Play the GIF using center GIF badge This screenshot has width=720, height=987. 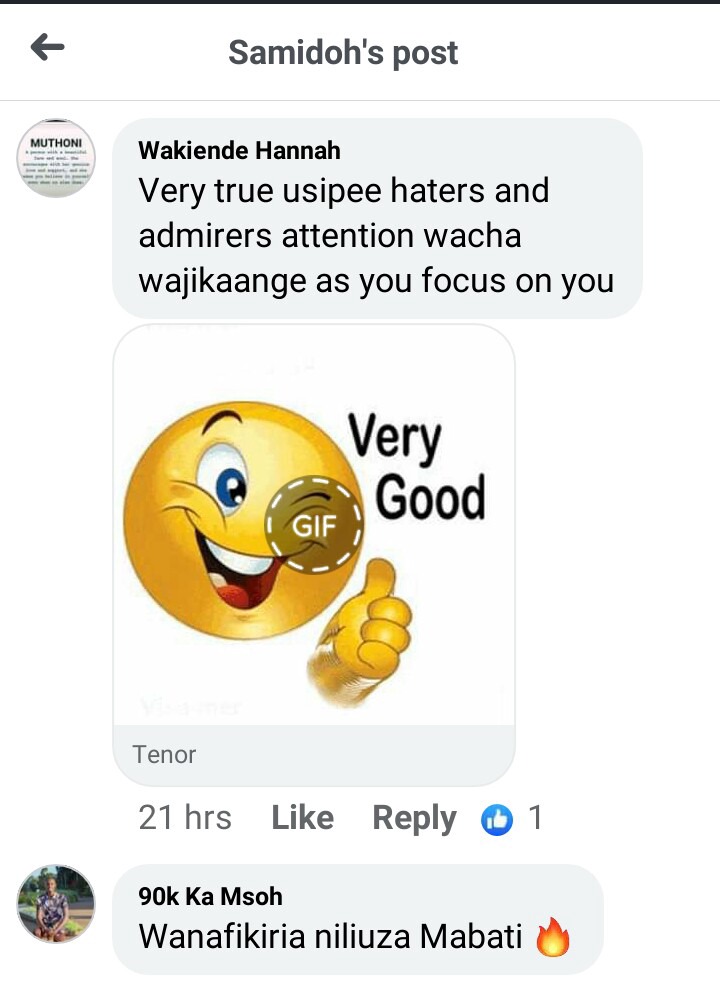click(314, 524)
